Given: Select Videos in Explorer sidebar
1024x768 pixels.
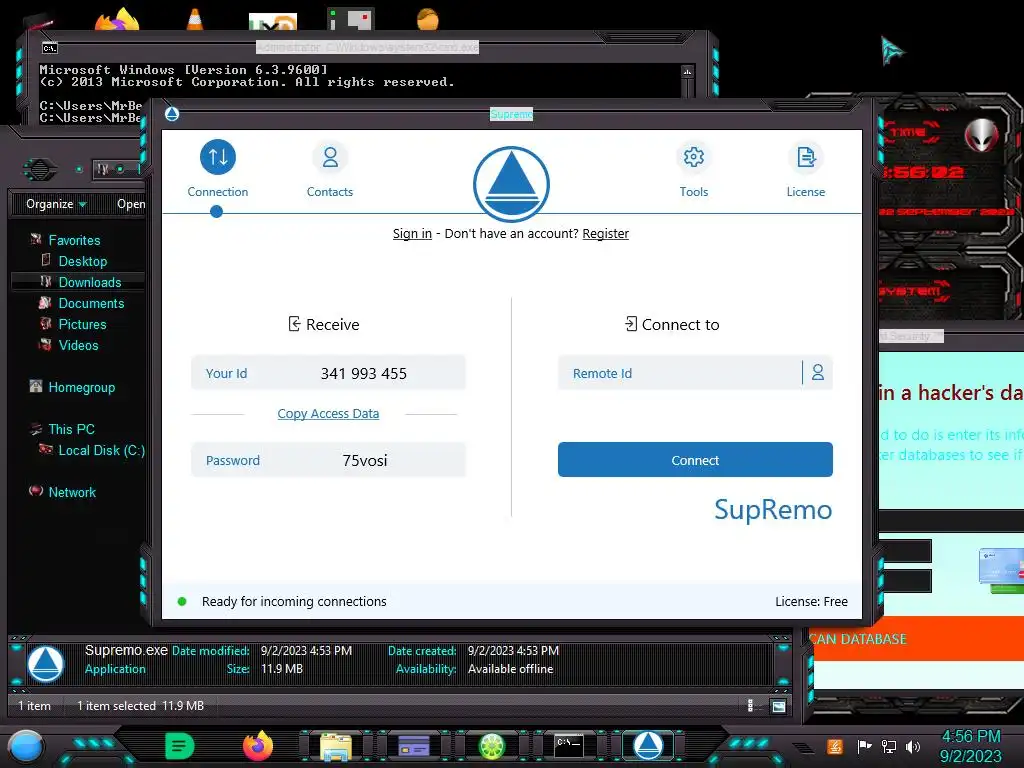Looking at the screenshot, I should pos(78,345).
